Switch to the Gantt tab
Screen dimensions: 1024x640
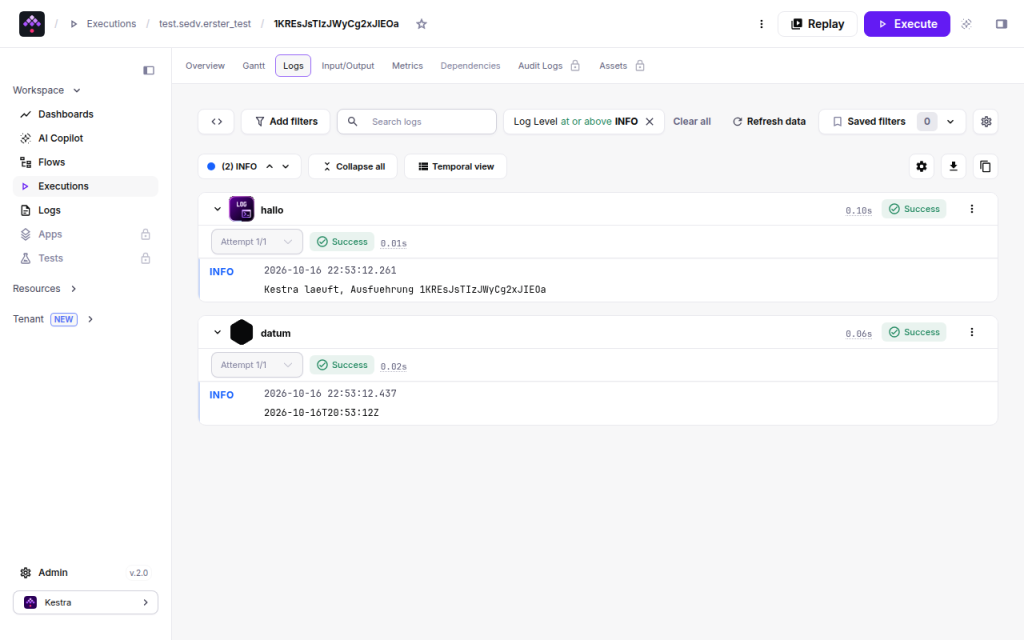[x=253, y=66]
